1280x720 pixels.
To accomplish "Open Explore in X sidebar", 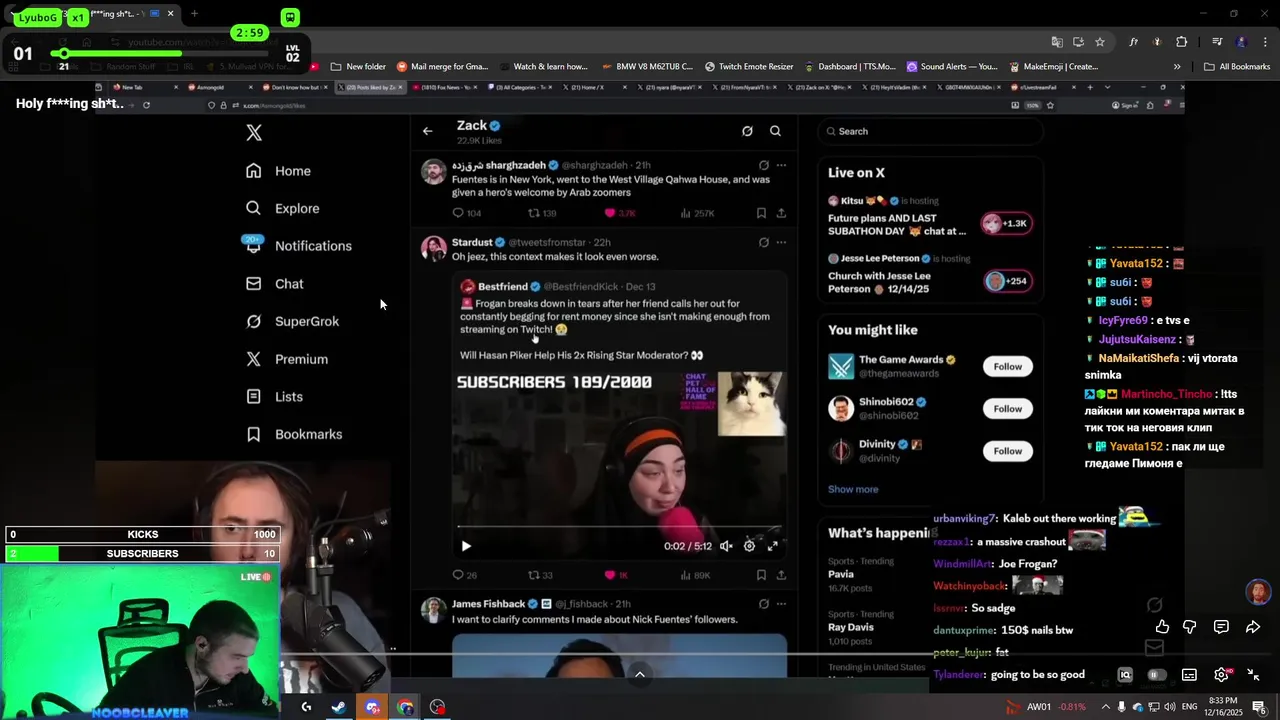I will pos(282,208).
